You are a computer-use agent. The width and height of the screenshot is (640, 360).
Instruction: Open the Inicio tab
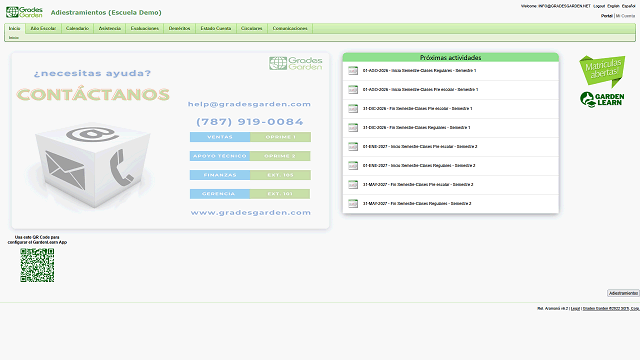point(15,28)
